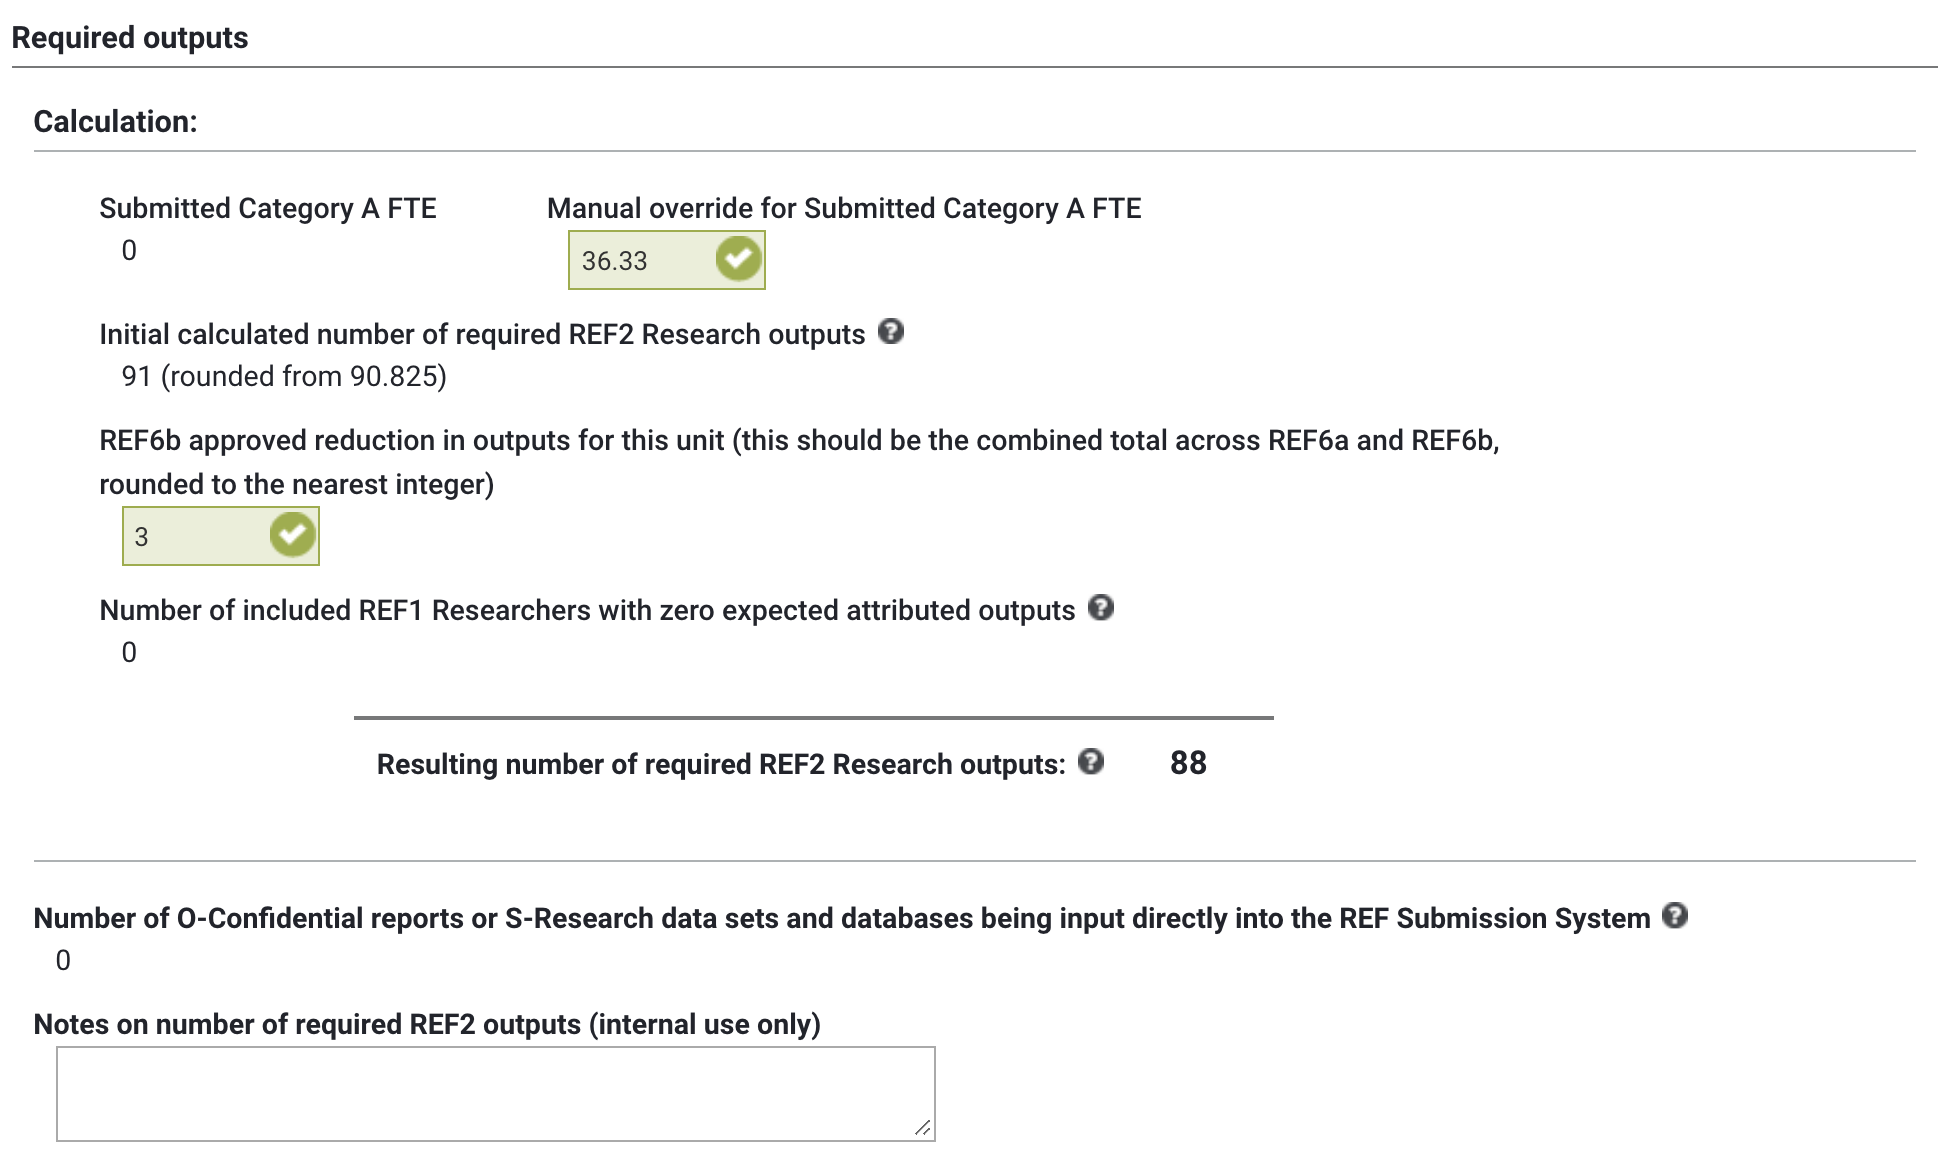1956x1174 pixels.
Task: Click the Submitted Category A FTE value 0
Action: coord(129,250)
